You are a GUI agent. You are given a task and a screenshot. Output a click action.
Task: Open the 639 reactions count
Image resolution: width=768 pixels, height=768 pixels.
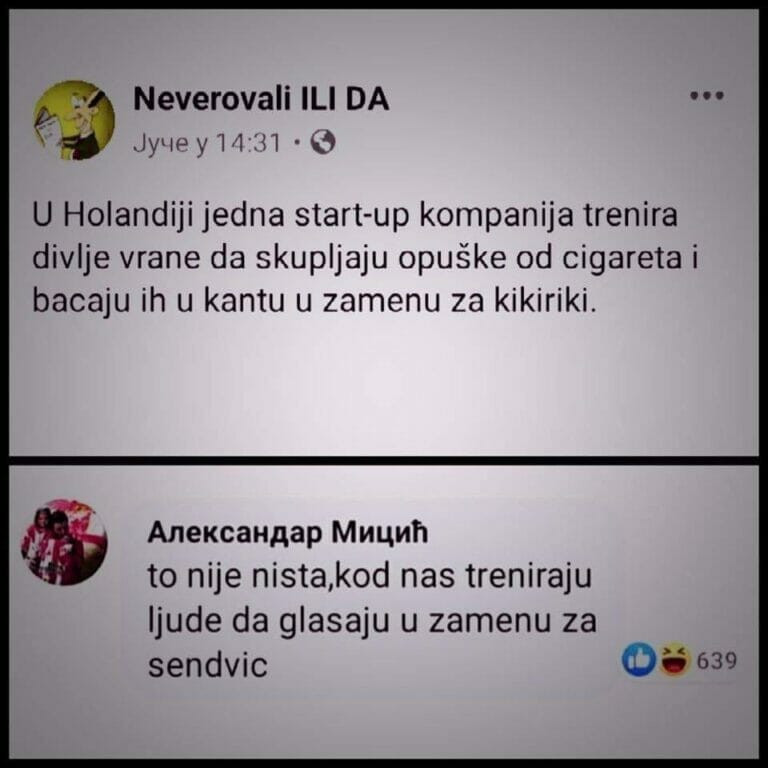[x=717, y=661]
